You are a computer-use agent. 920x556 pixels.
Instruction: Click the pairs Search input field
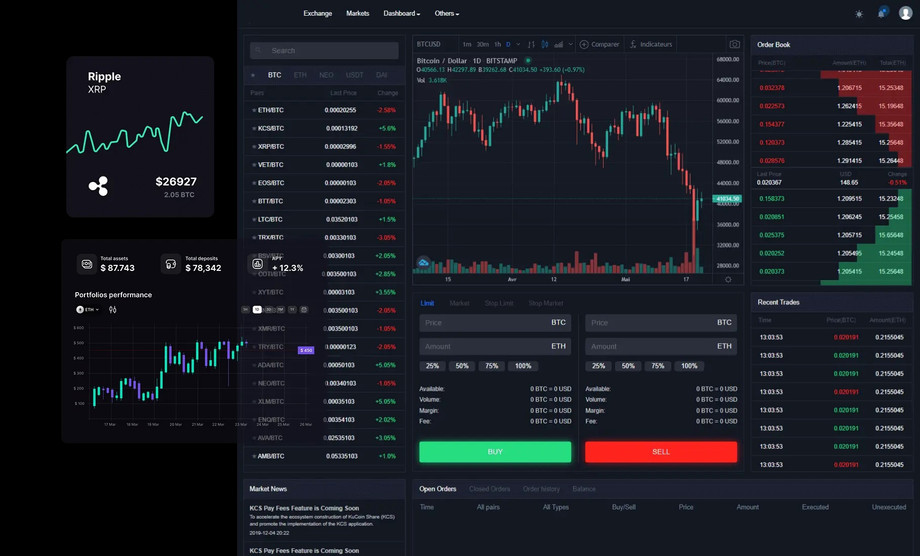325,50
